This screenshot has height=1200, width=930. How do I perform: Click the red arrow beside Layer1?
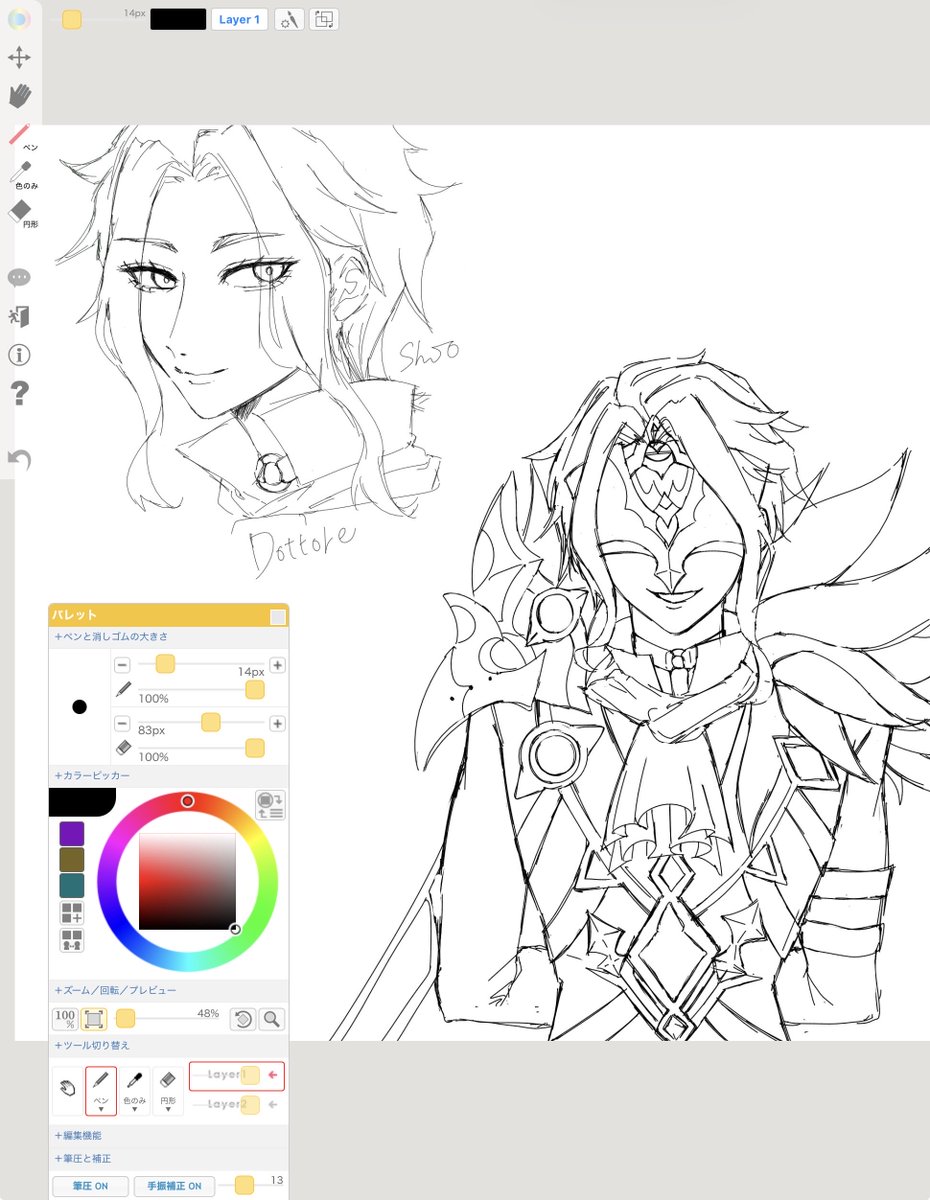click(x=272, y=1075)
